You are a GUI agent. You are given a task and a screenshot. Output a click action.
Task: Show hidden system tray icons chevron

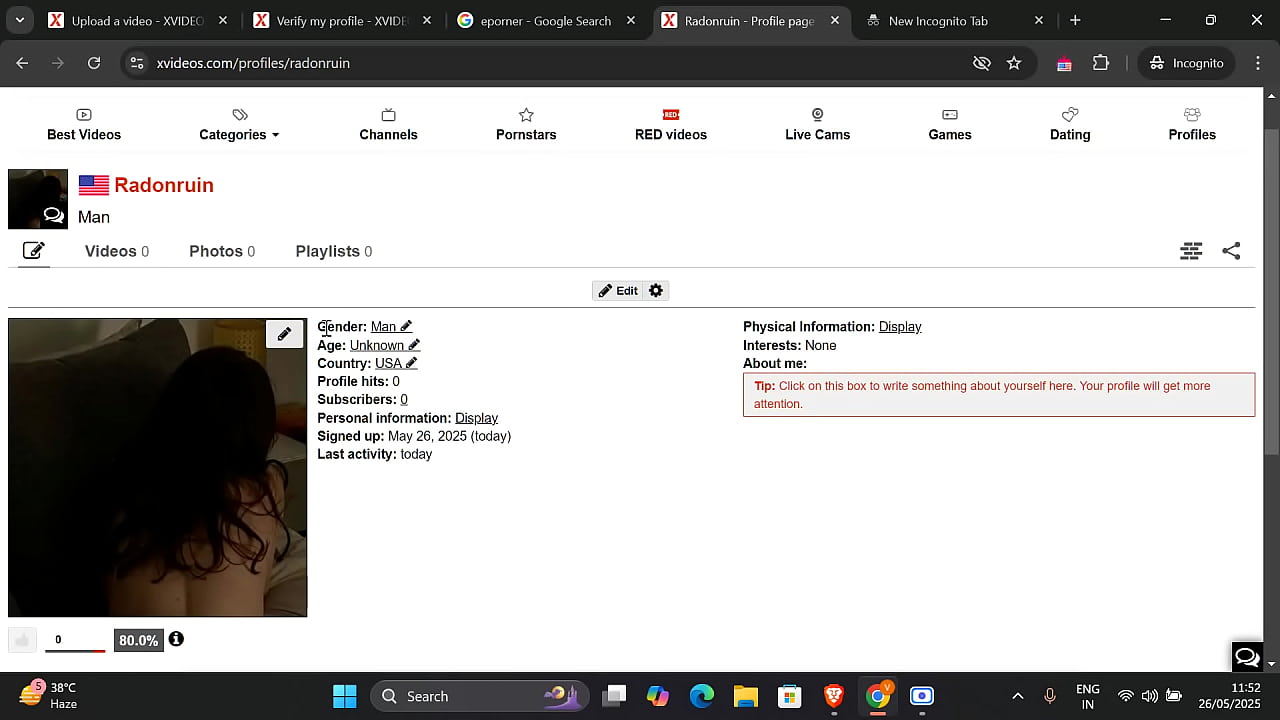pyautogui.click(x=1017, y=696)
